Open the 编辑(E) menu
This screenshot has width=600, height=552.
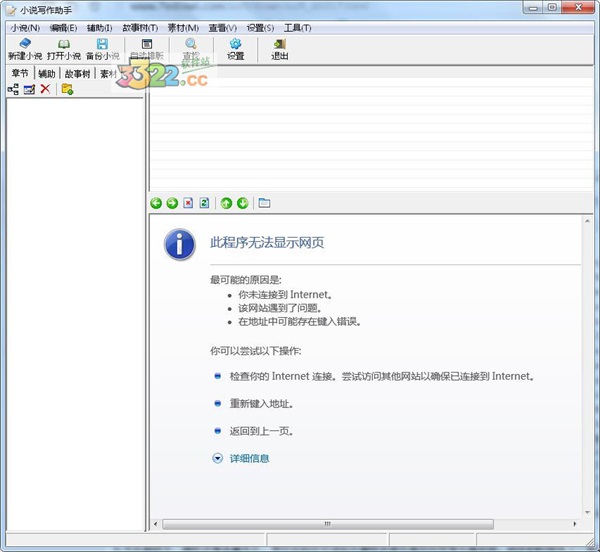click(64, 28)
